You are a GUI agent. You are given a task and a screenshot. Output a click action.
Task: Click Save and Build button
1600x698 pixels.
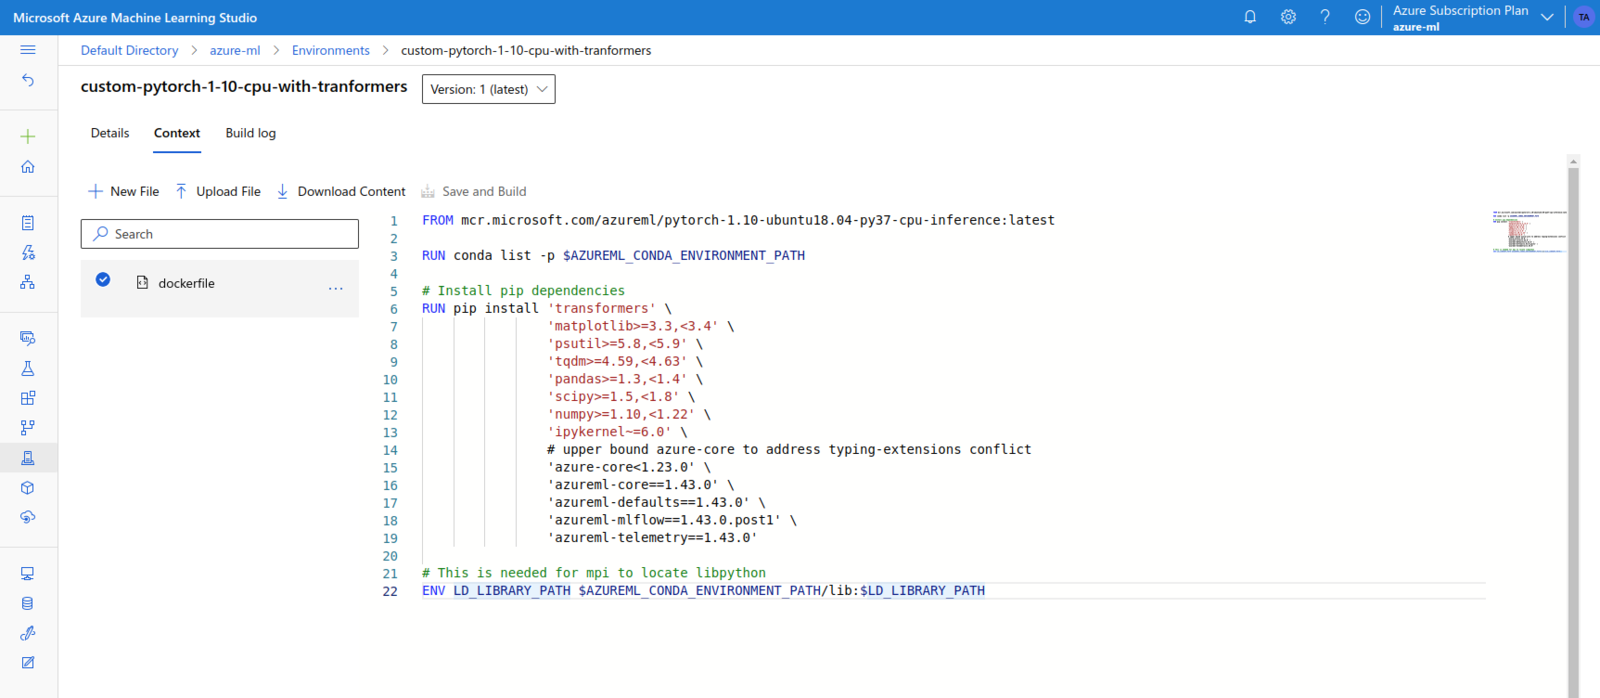click(474, 191)
